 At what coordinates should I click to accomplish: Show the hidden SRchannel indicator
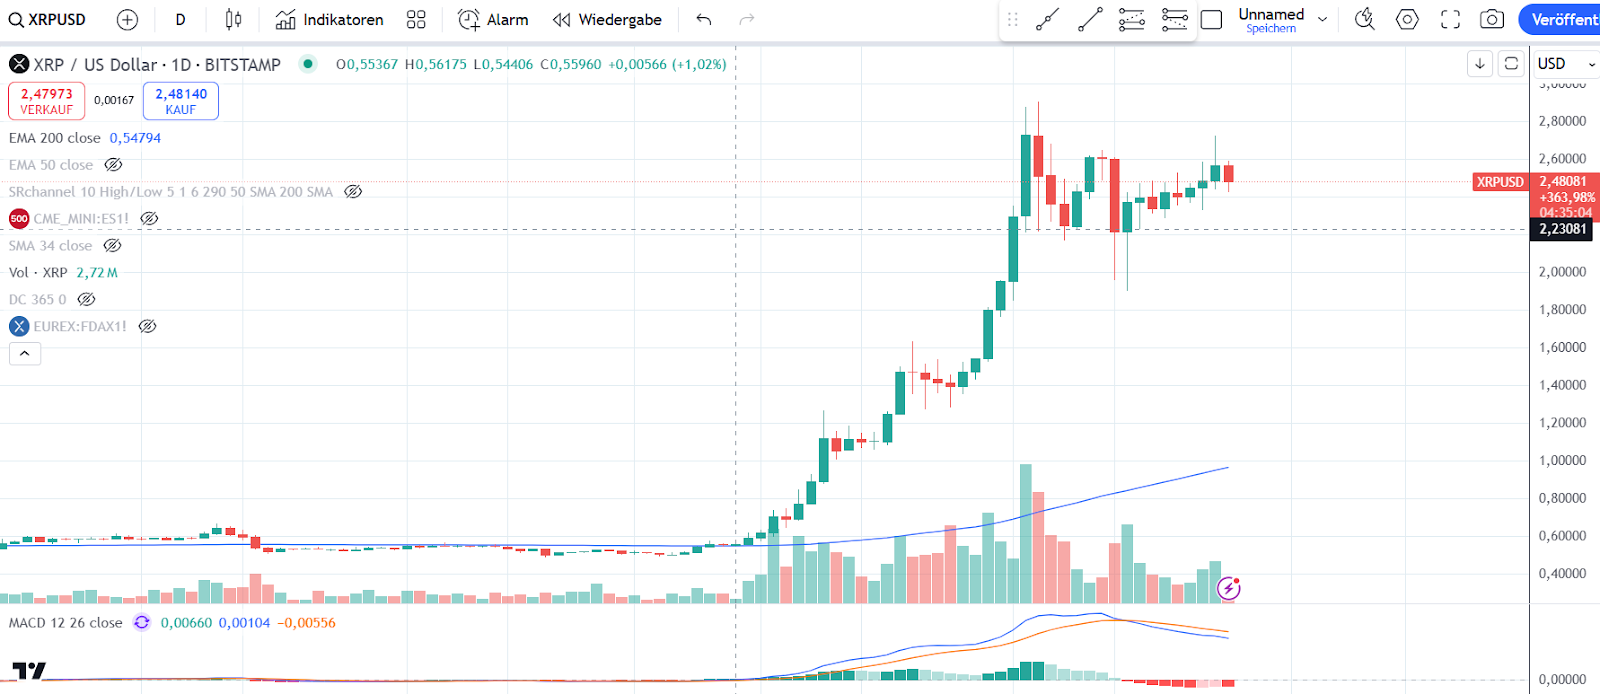(353, 192)
